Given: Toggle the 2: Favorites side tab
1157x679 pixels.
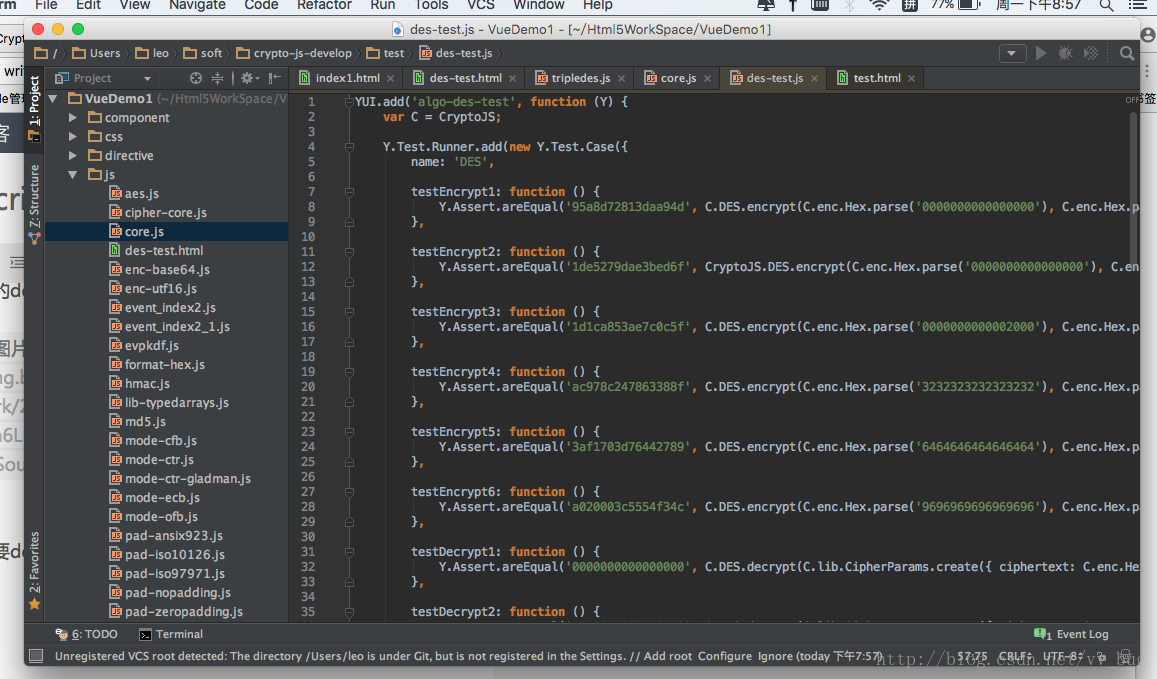Looking at the screenshot, I should [34, 570].
